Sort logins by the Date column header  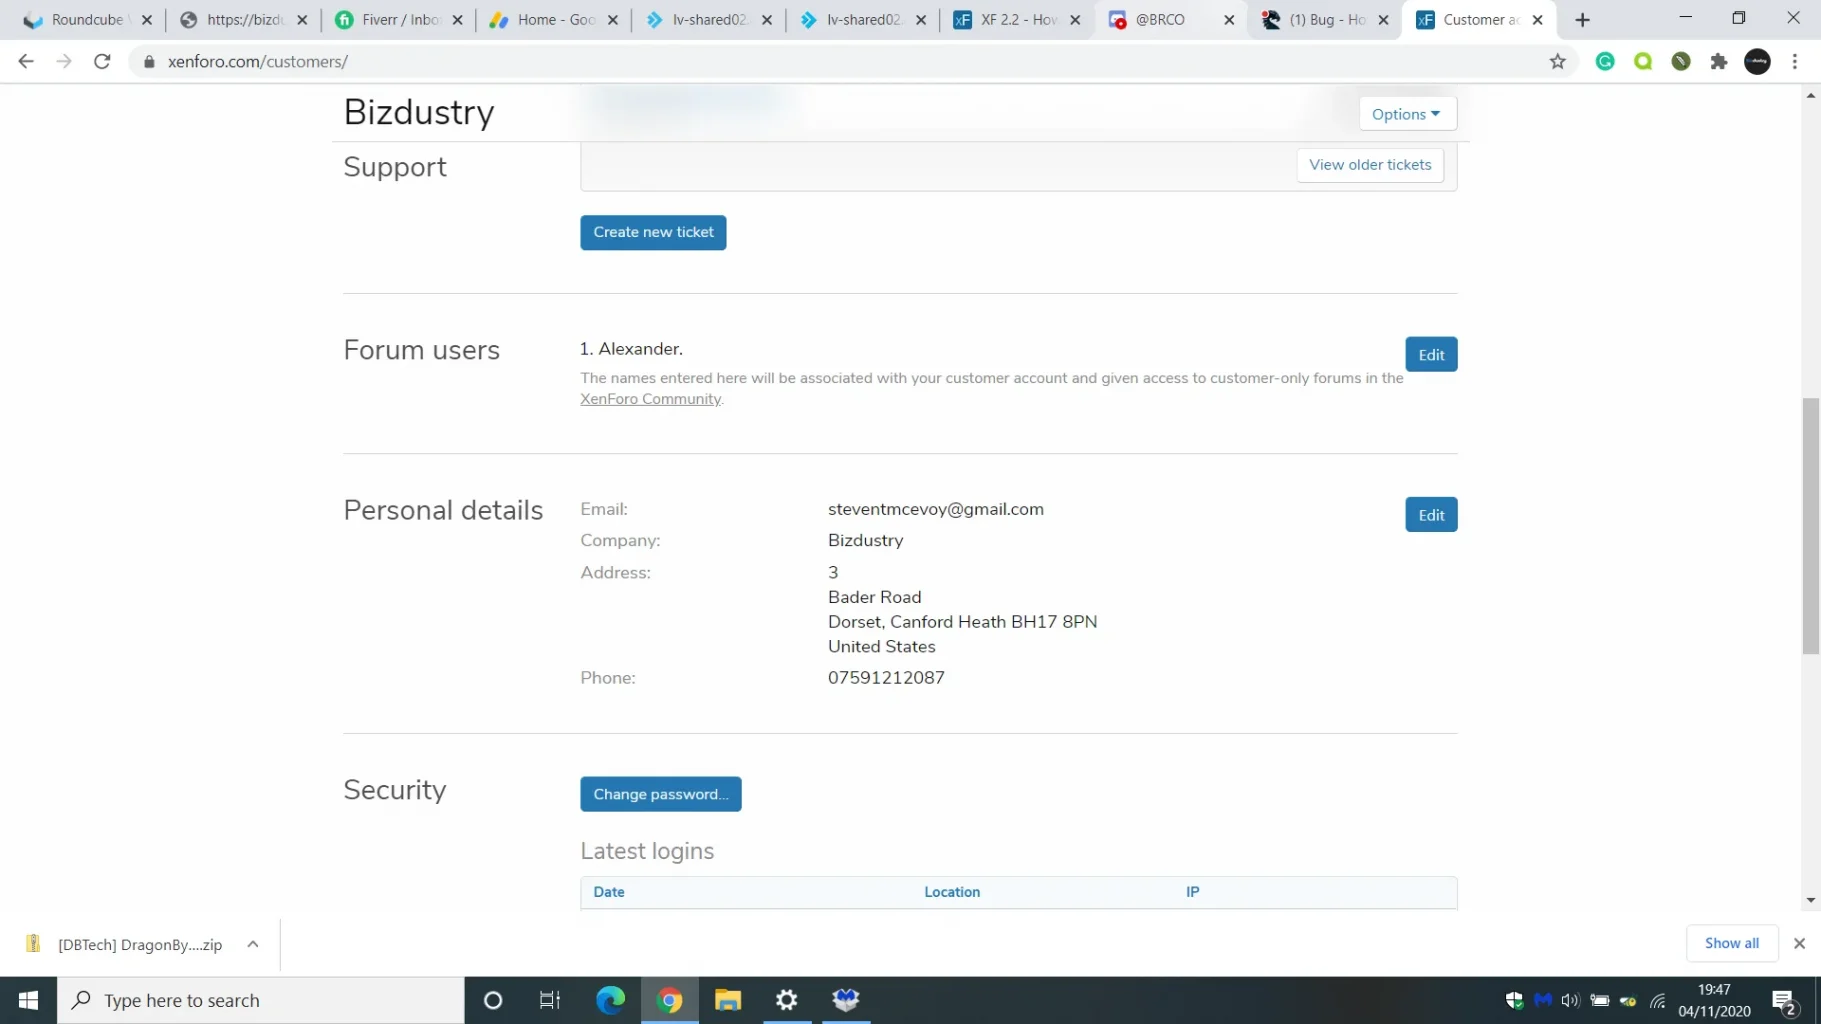609,892
